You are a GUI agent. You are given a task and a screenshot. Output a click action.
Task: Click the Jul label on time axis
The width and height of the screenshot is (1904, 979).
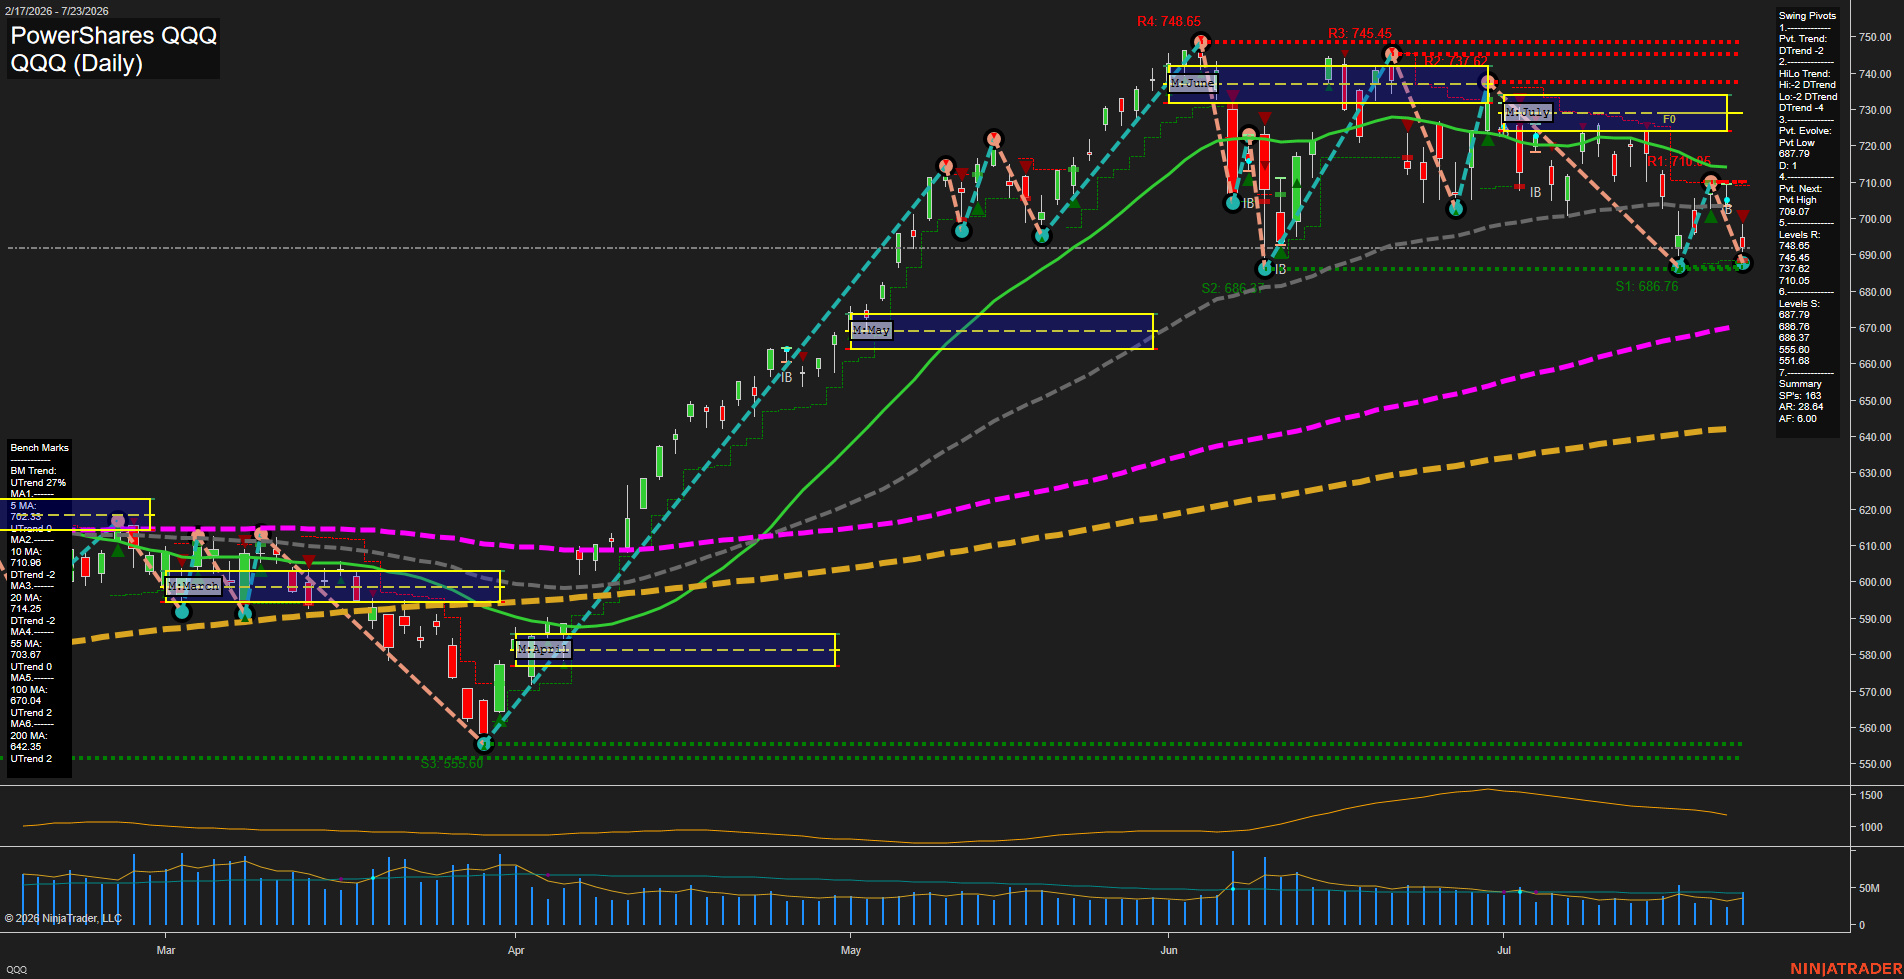1504,950
